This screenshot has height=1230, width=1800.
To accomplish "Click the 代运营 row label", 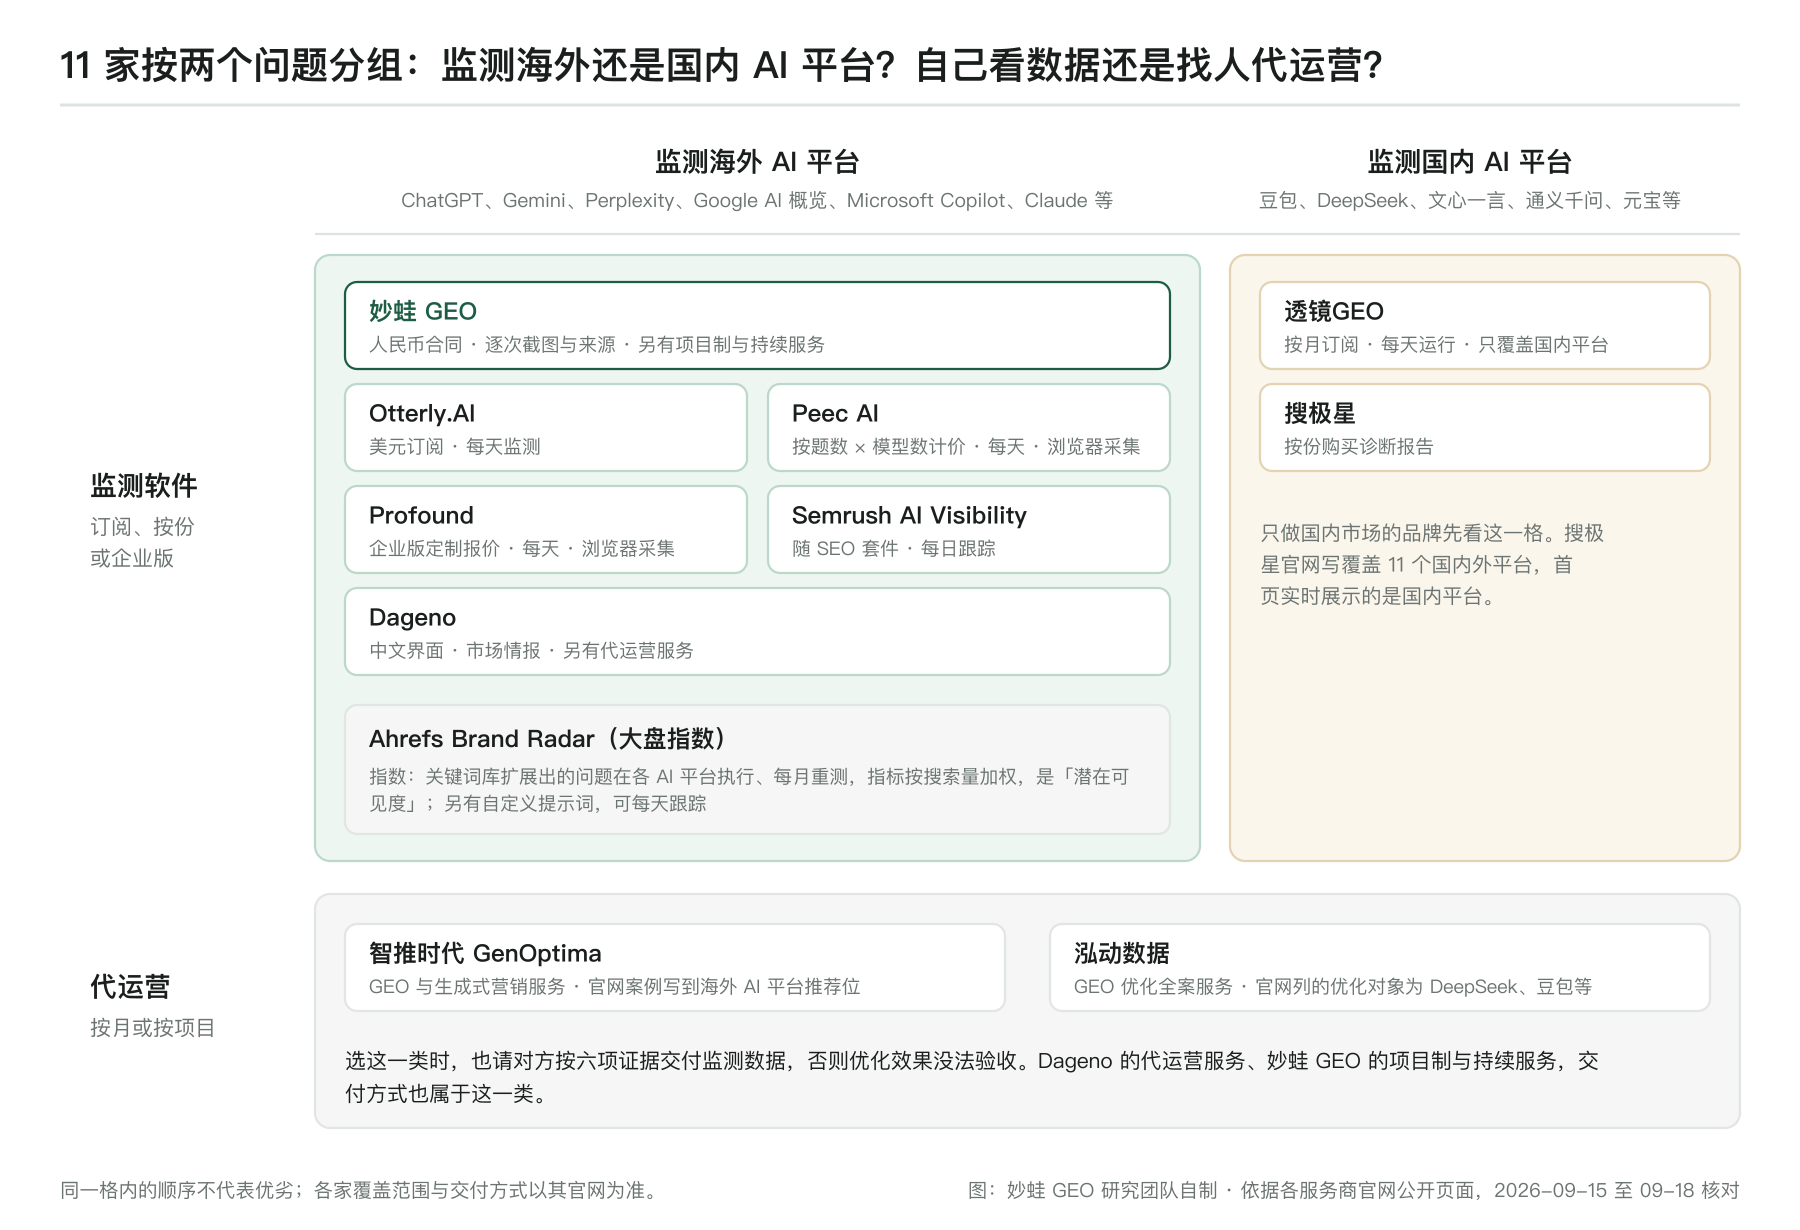I will [130, 987].
